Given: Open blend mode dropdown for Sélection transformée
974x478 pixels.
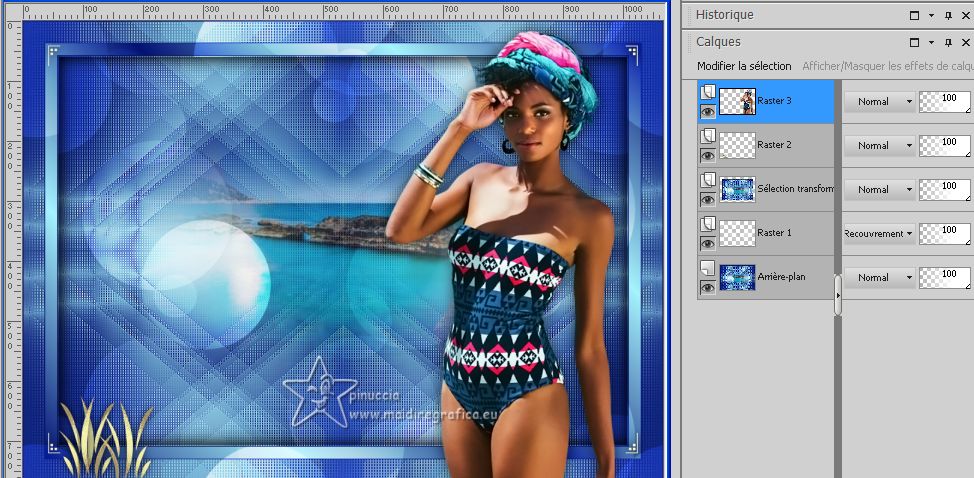Looking at the screenshot, I should [x=879, y=189].
